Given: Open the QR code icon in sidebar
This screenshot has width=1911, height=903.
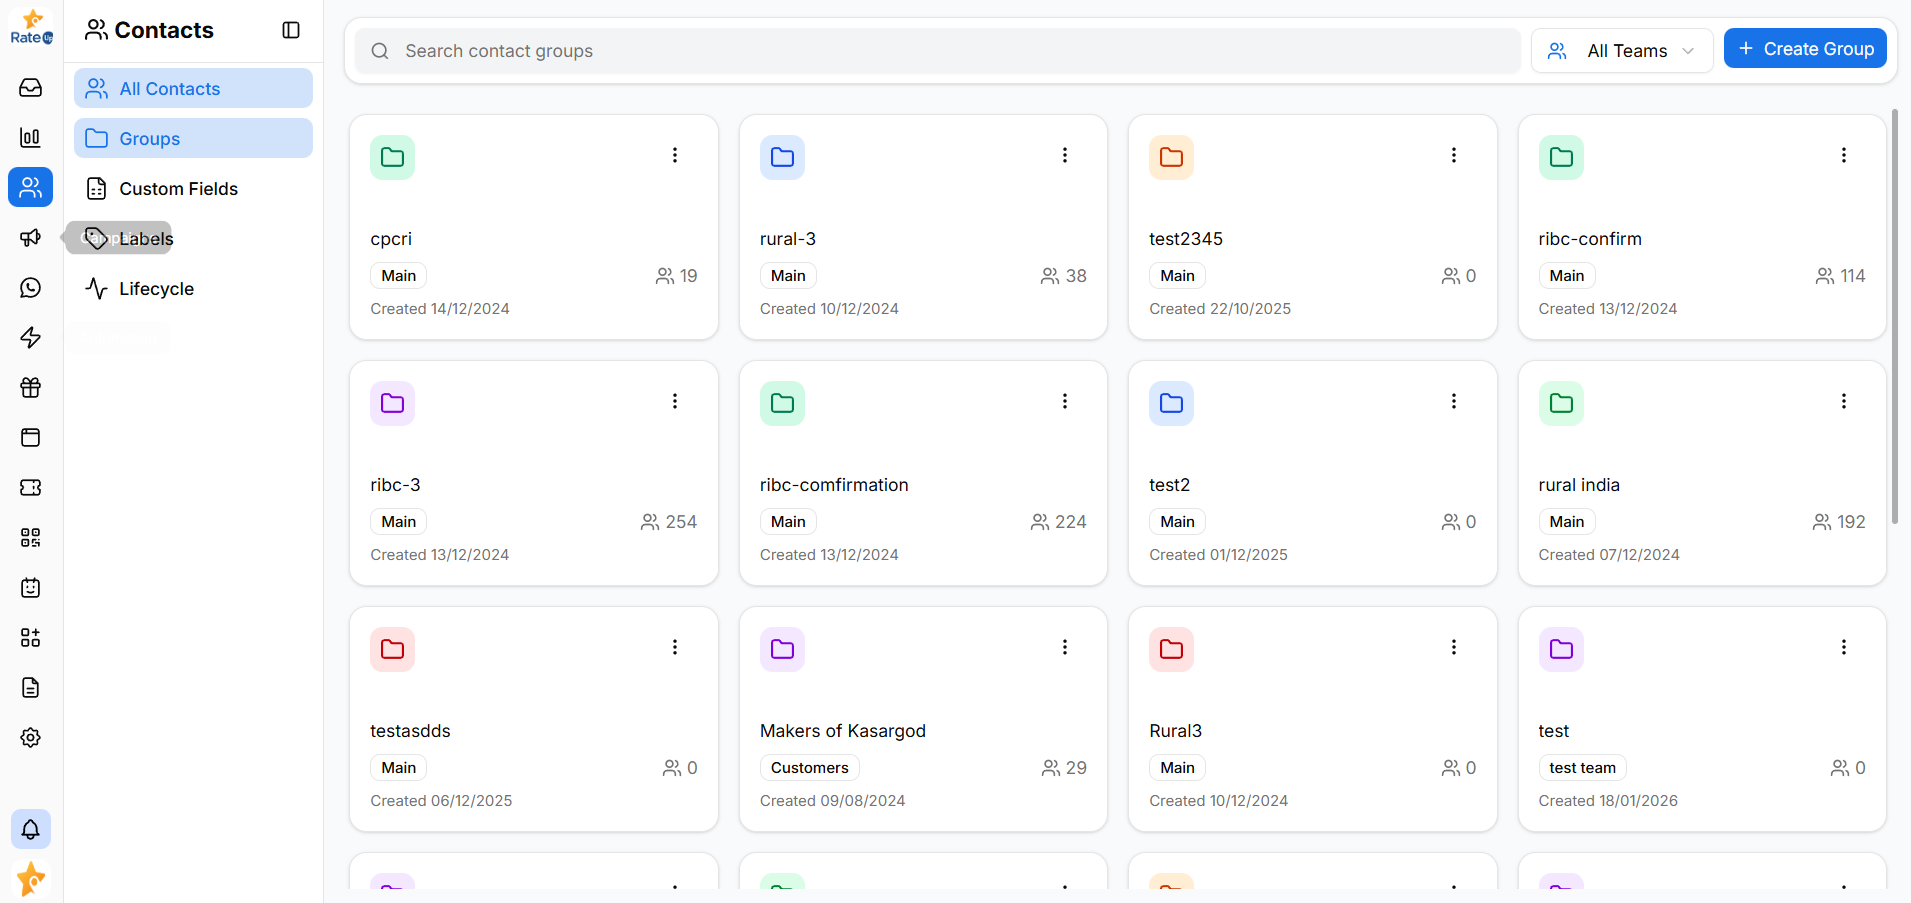Looking at the screenshot, I should 31,537.
